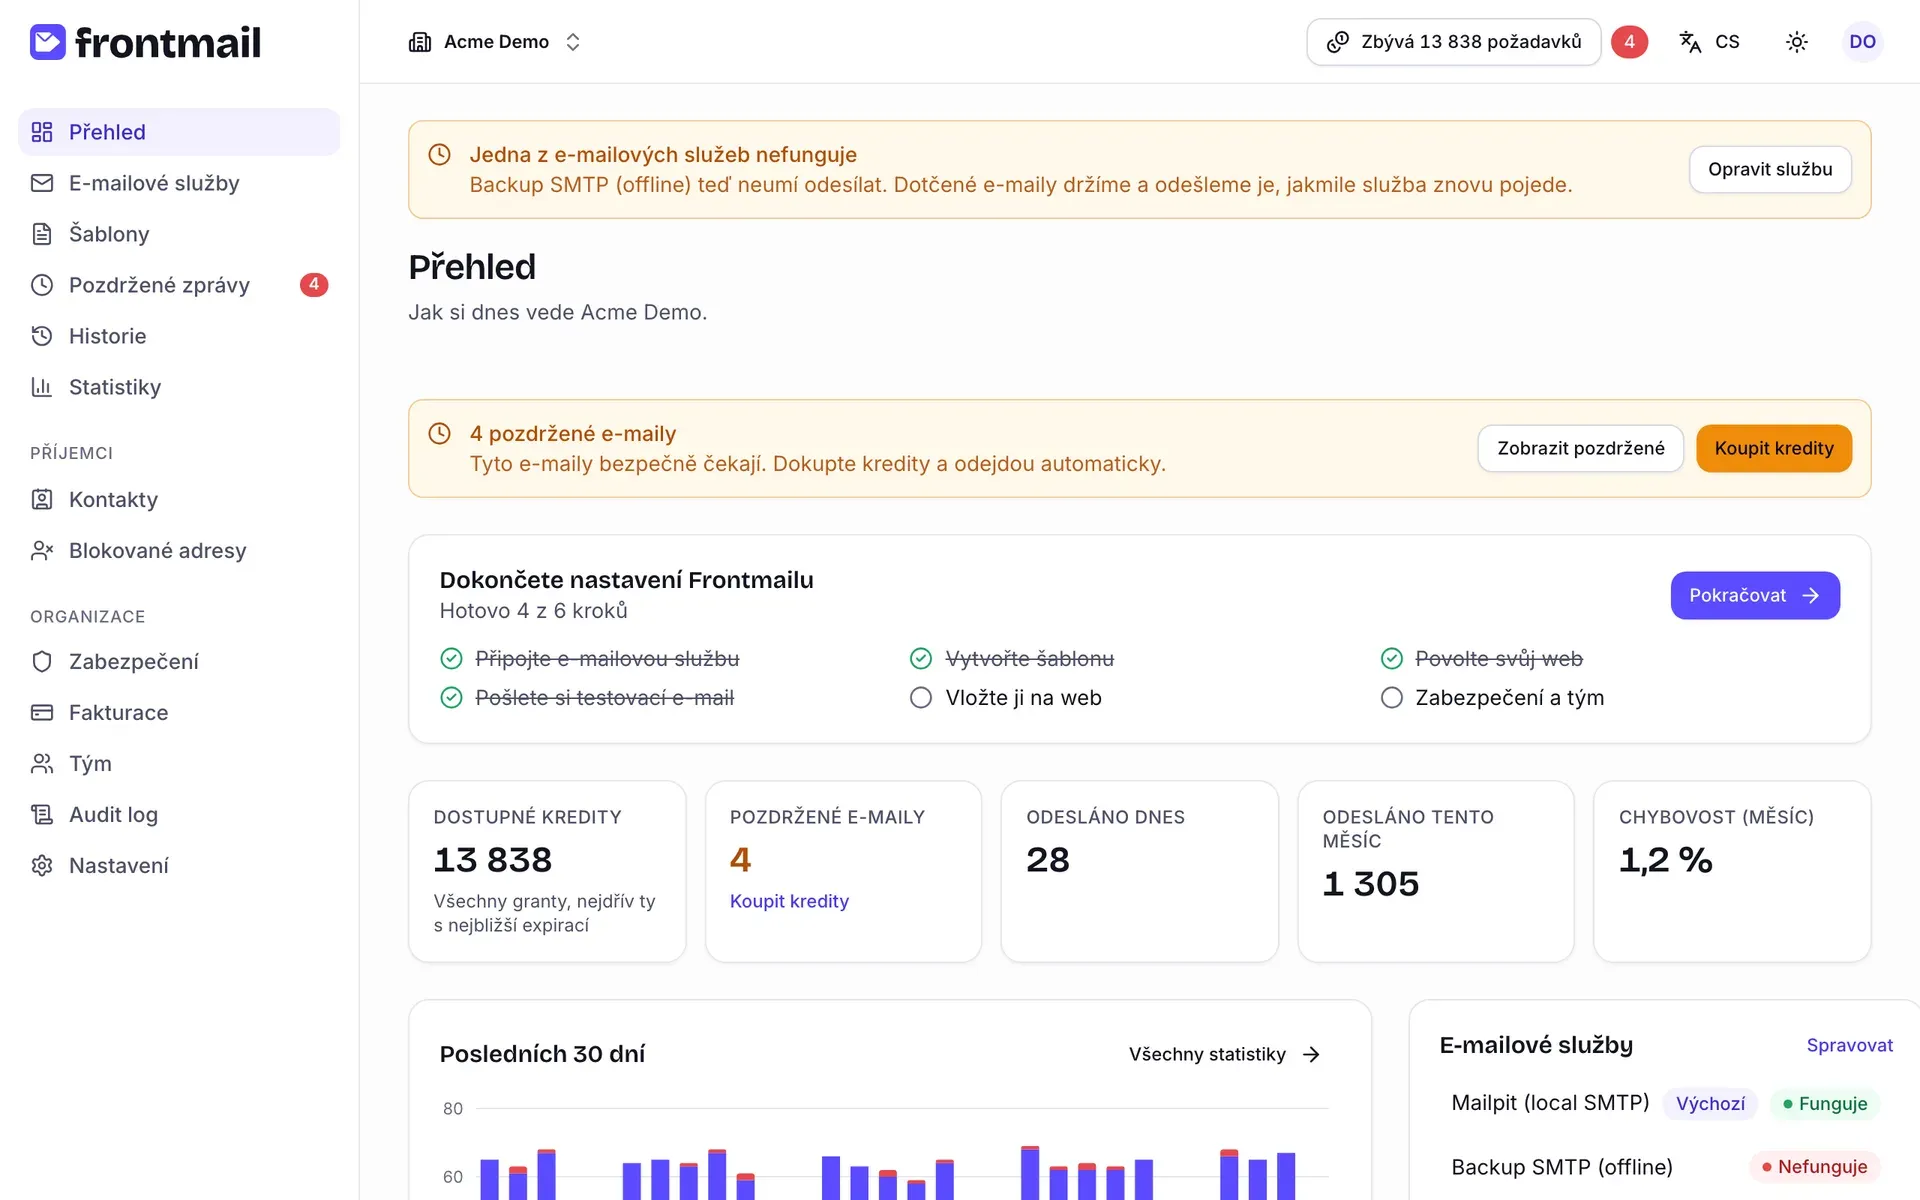Screen dimensions: 1920x1200
Task: Click the Pozdržené zprávy clock icon
Action: click(42, 285)
